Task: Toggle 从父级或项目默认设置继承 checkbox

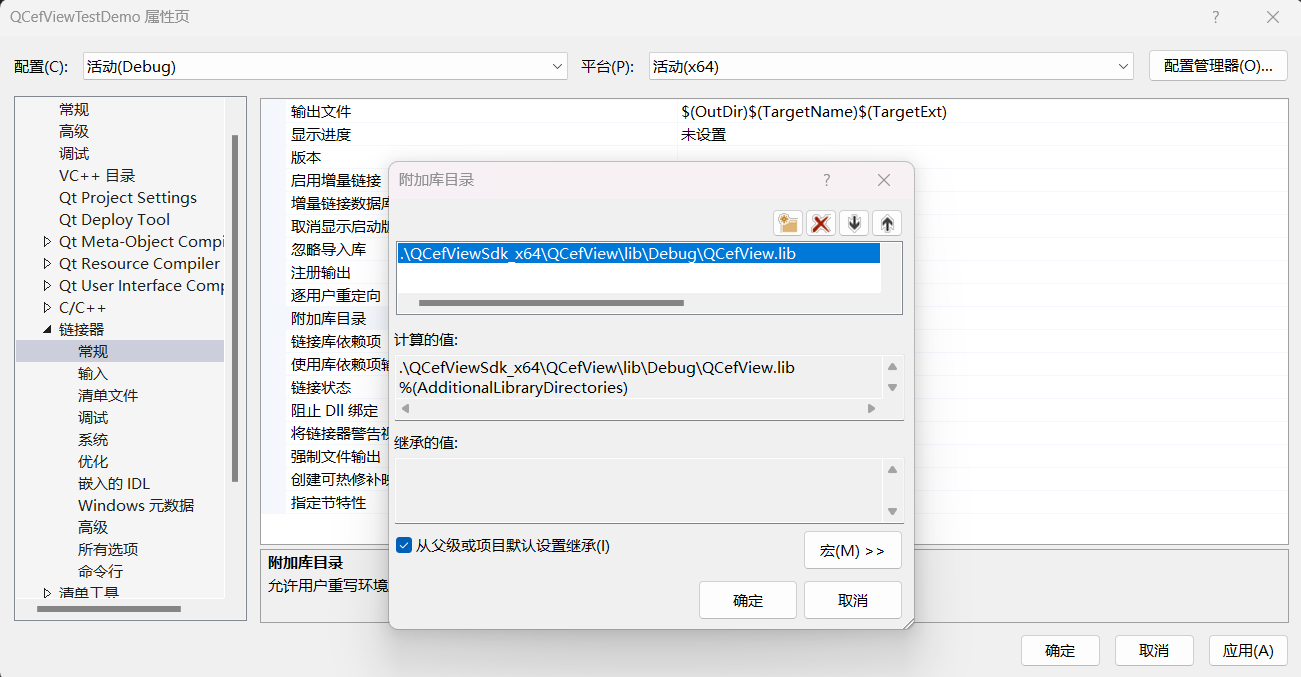Action: click(404, 545)
